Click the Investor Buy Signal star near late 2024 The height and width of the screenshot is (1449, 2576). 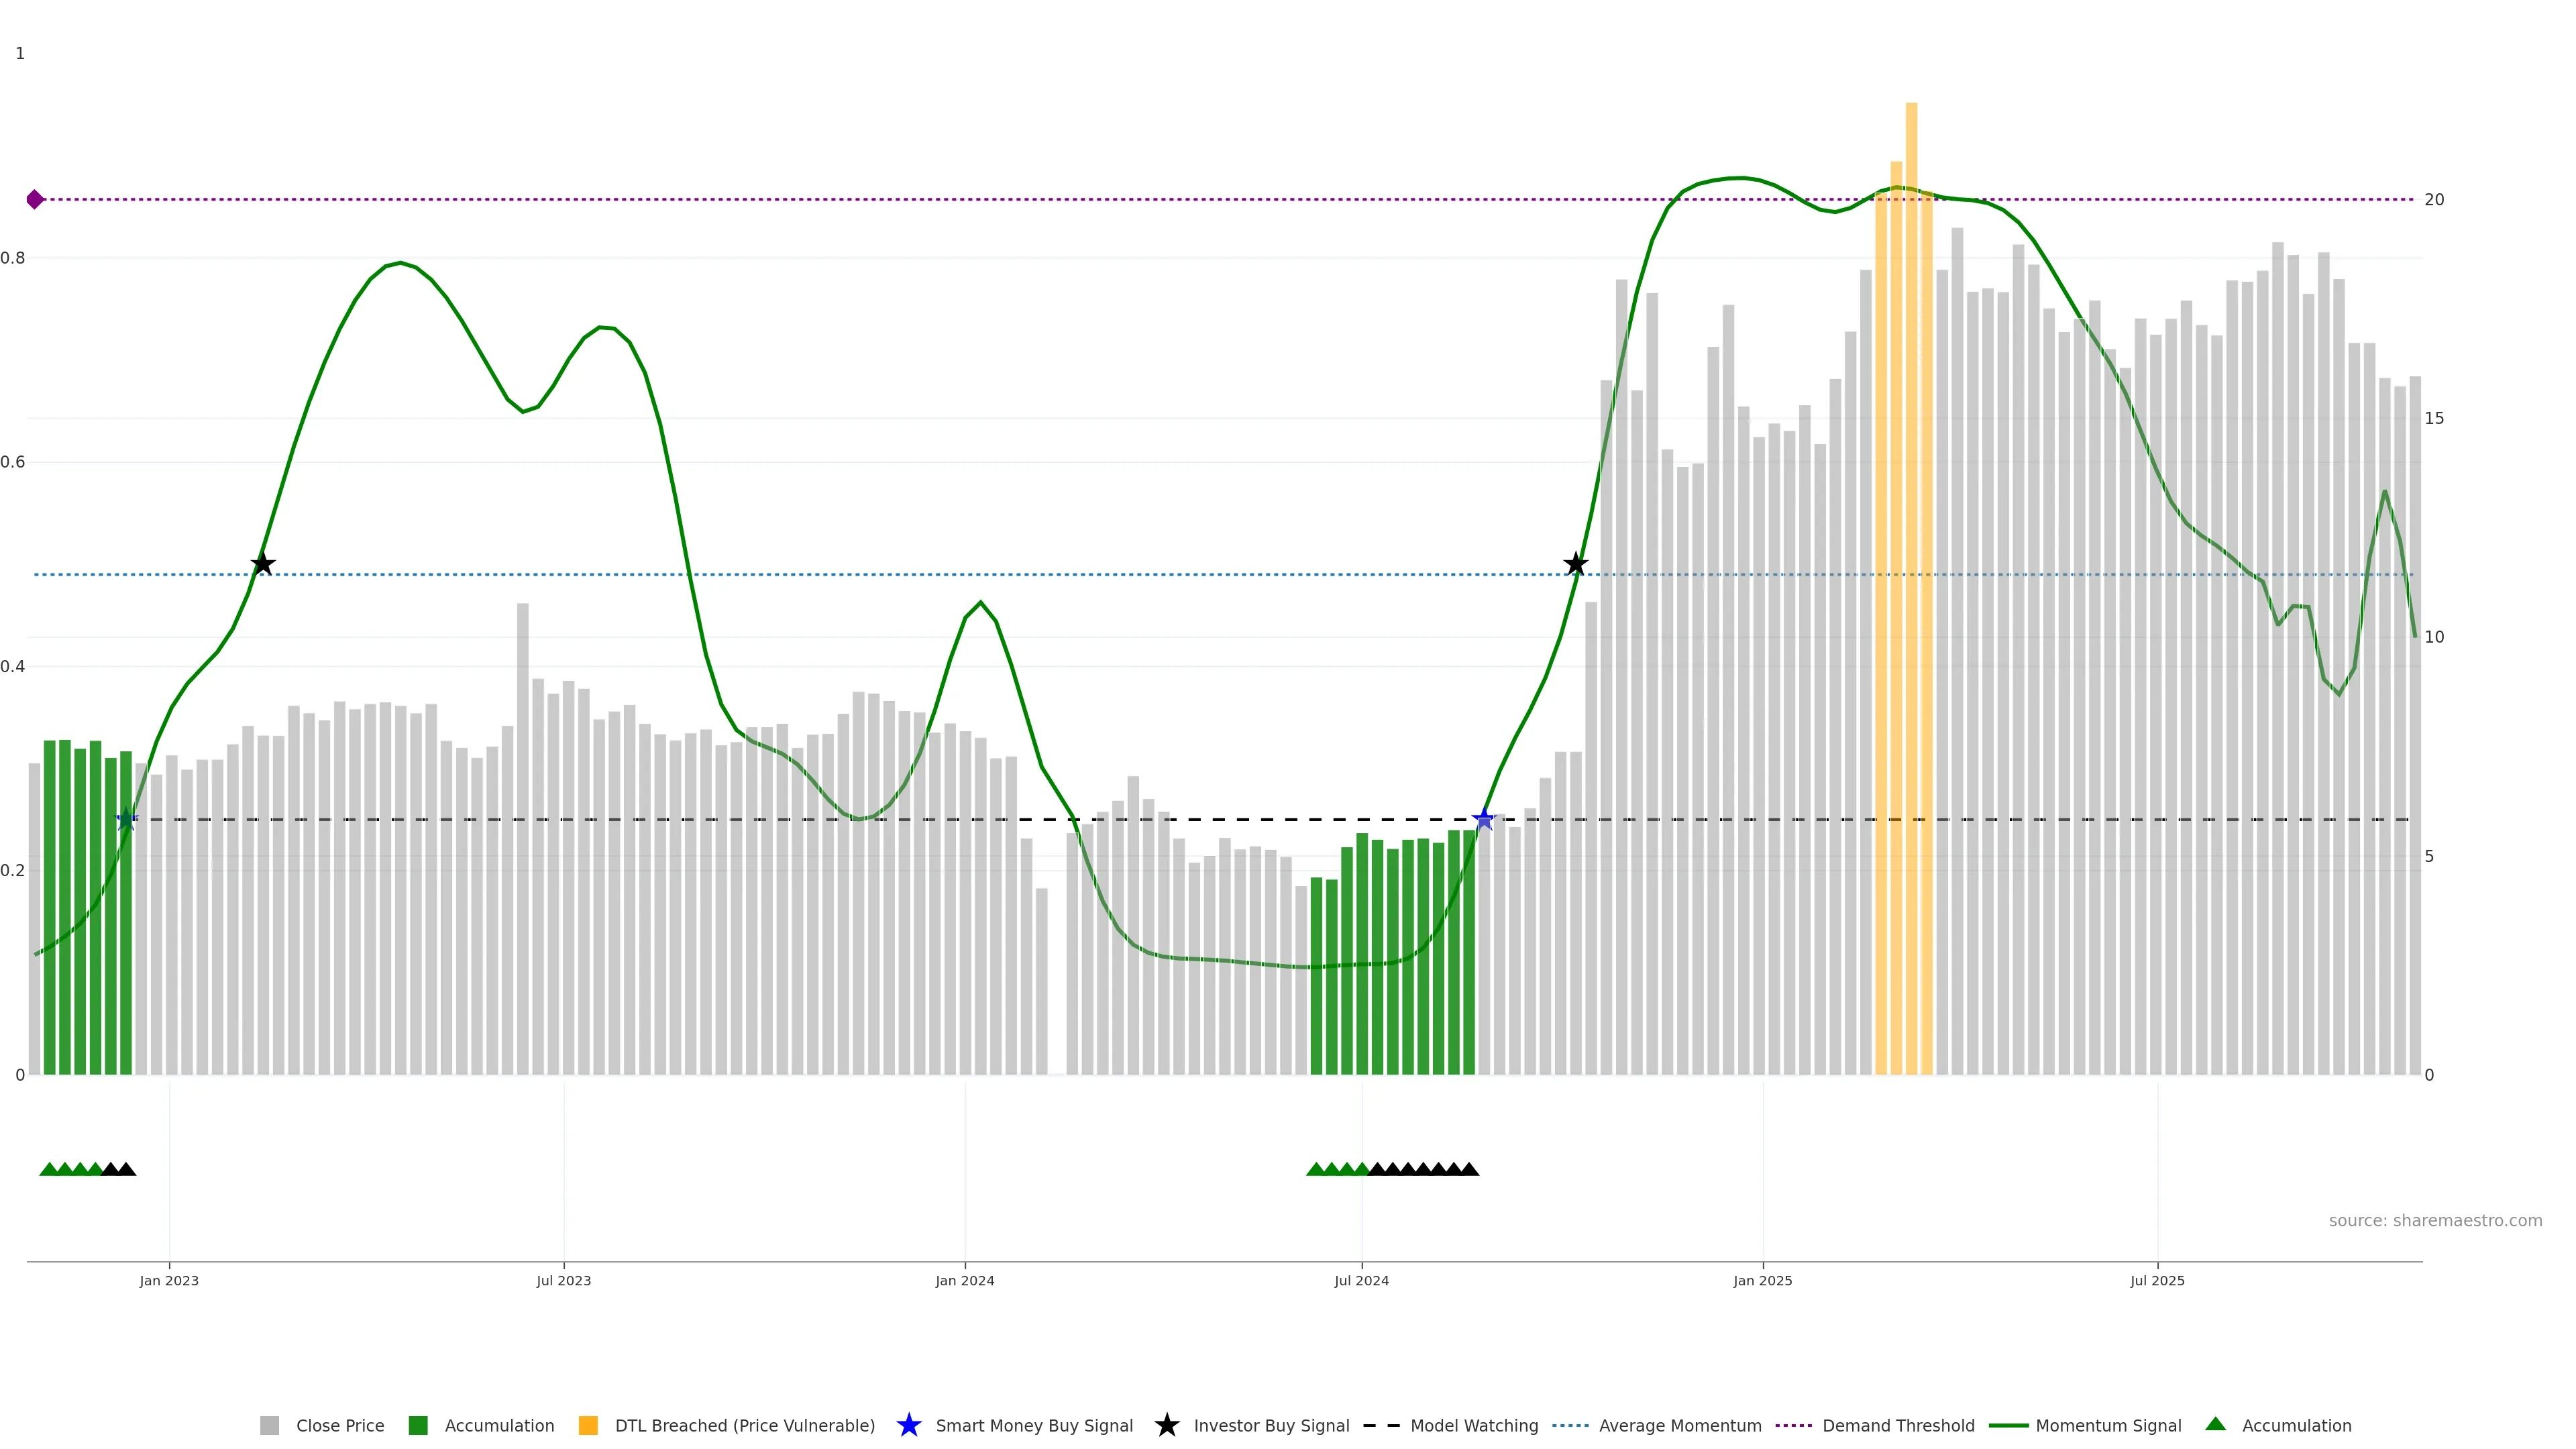click(x=1575, y=564)
